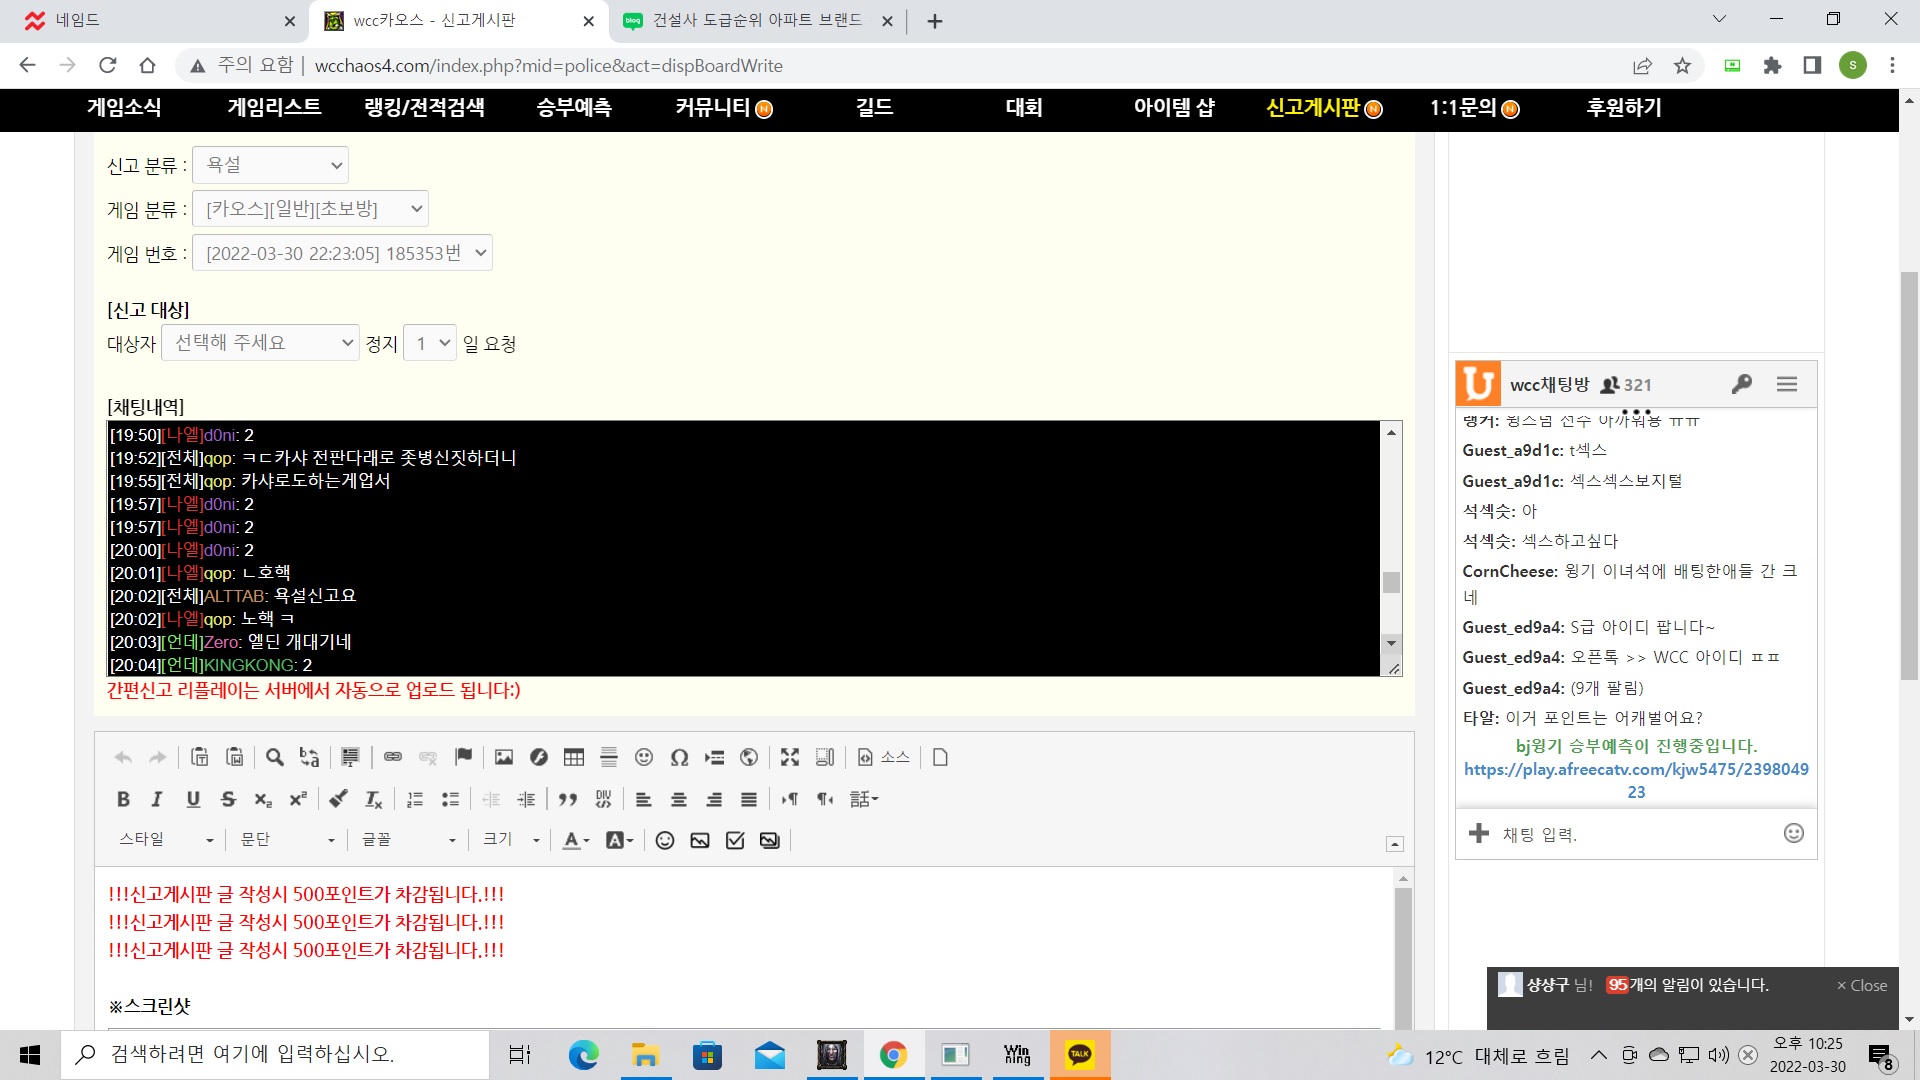Screen dimensions: 1920x1080
Task: Open the 아이템 샵 menu
Action: [1174, 108]
